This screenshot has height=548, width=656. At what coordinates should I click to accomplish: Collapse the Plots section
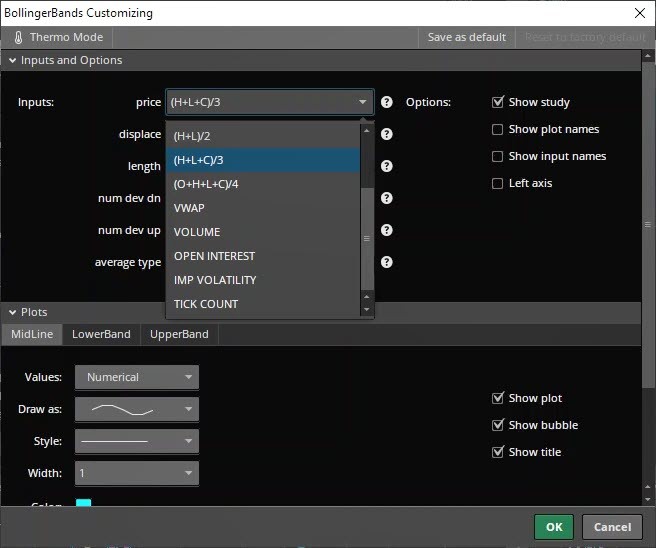click(x=13, y=312)
